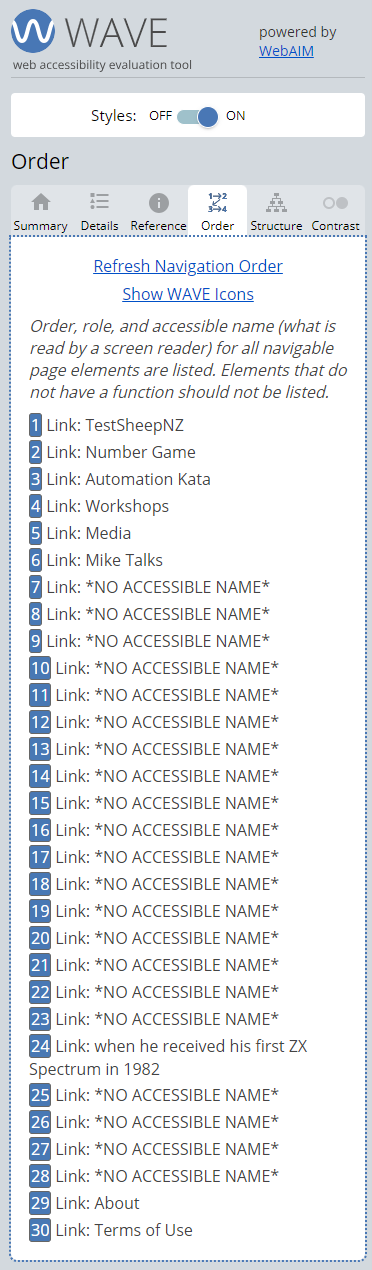Select the Details list icon

(99, 202)
